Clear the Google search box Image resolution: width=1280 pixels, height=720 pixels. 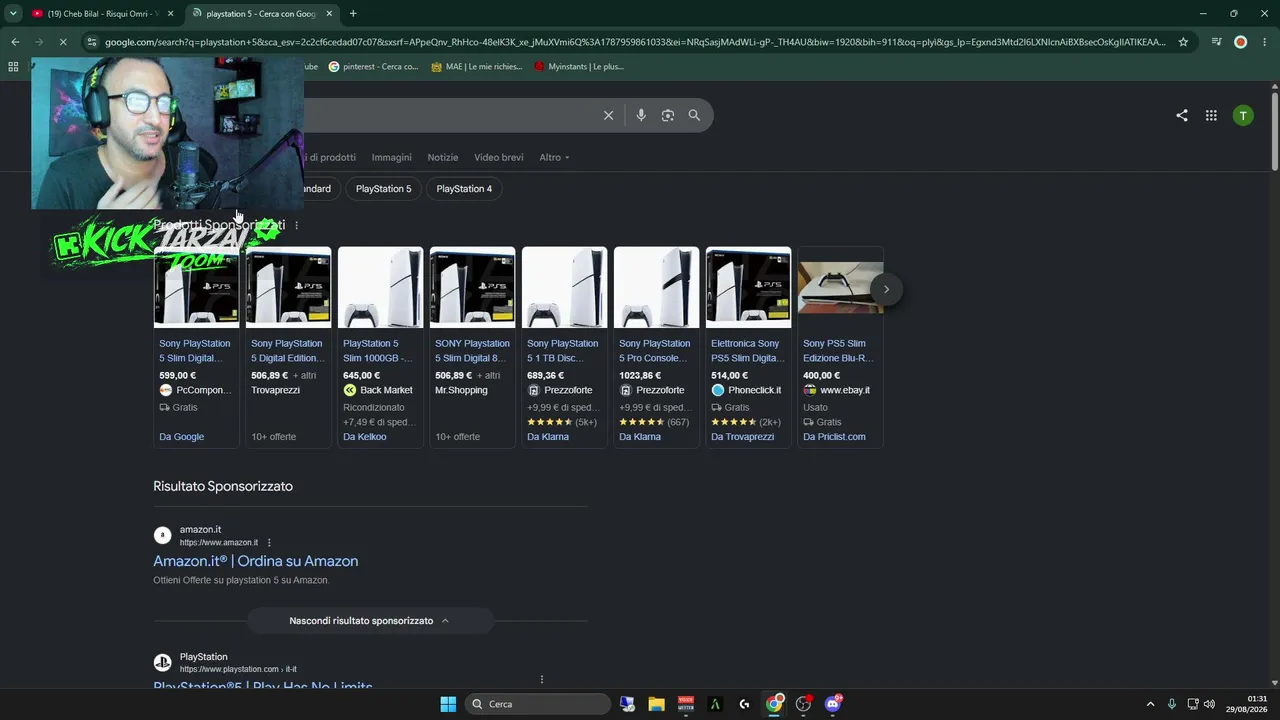coord(608,115)
